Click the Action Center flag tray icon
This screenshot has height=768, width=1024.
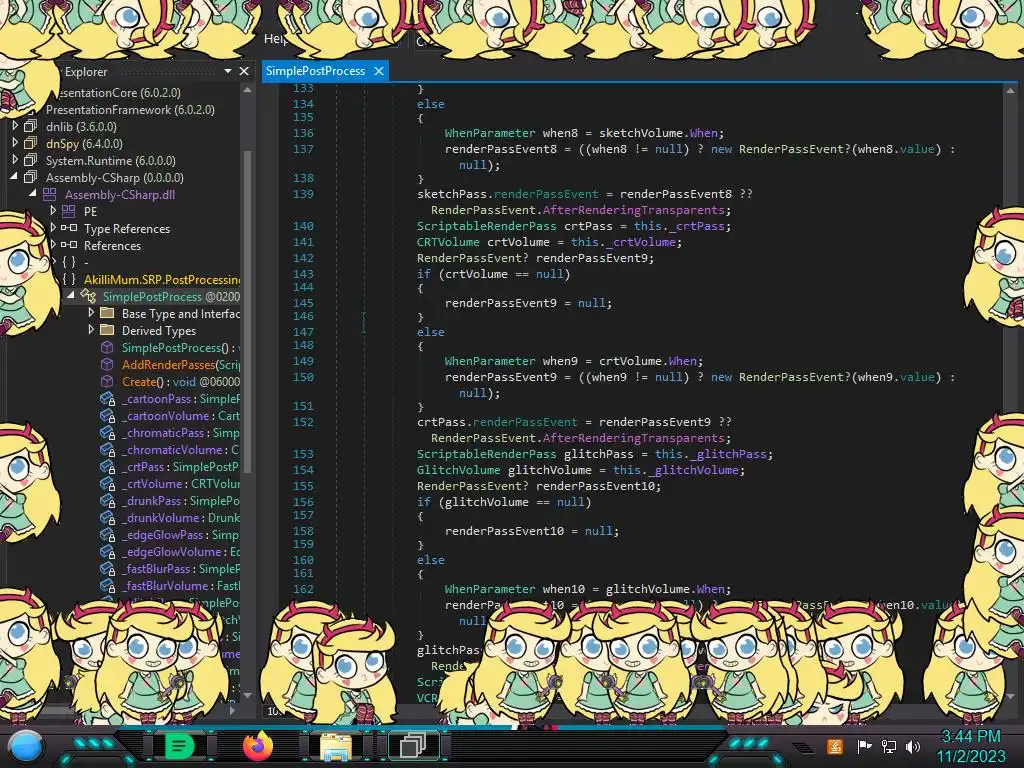[x=864, y=746]
